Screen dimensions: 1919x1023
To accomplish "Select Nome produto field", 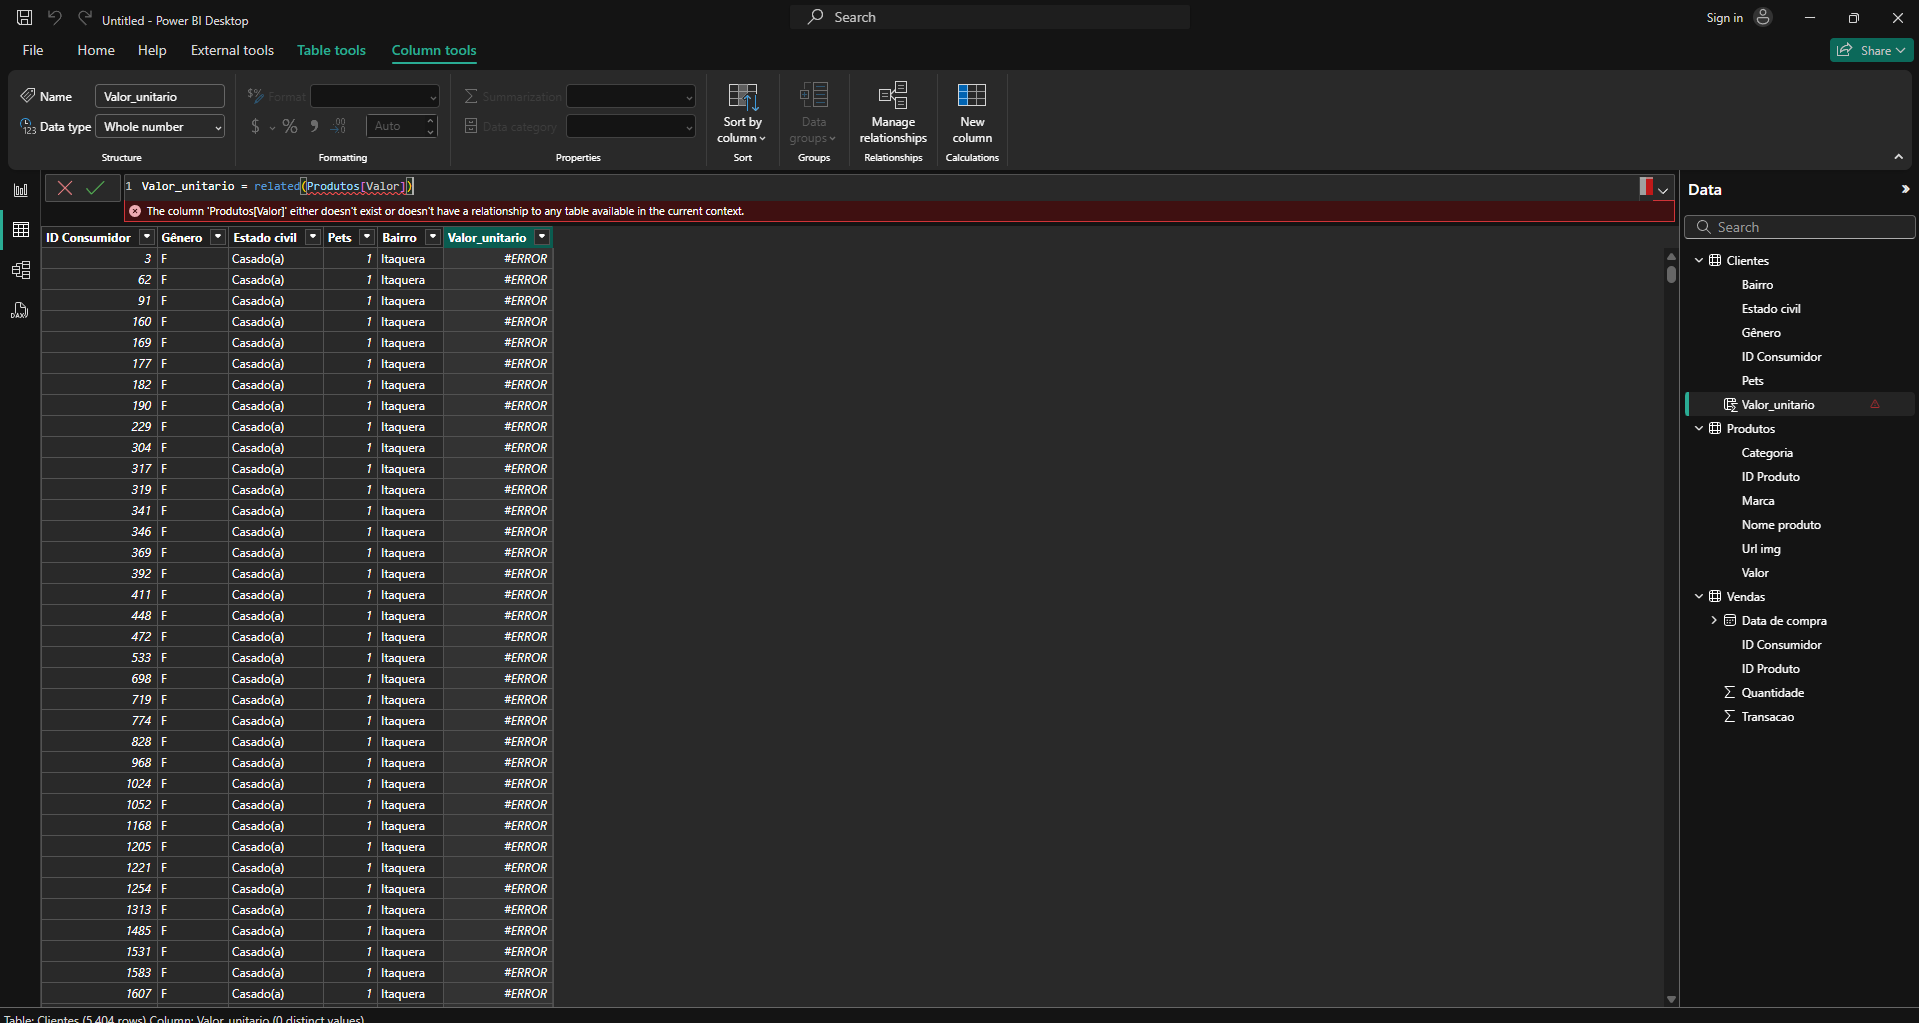I will 1781,524.
